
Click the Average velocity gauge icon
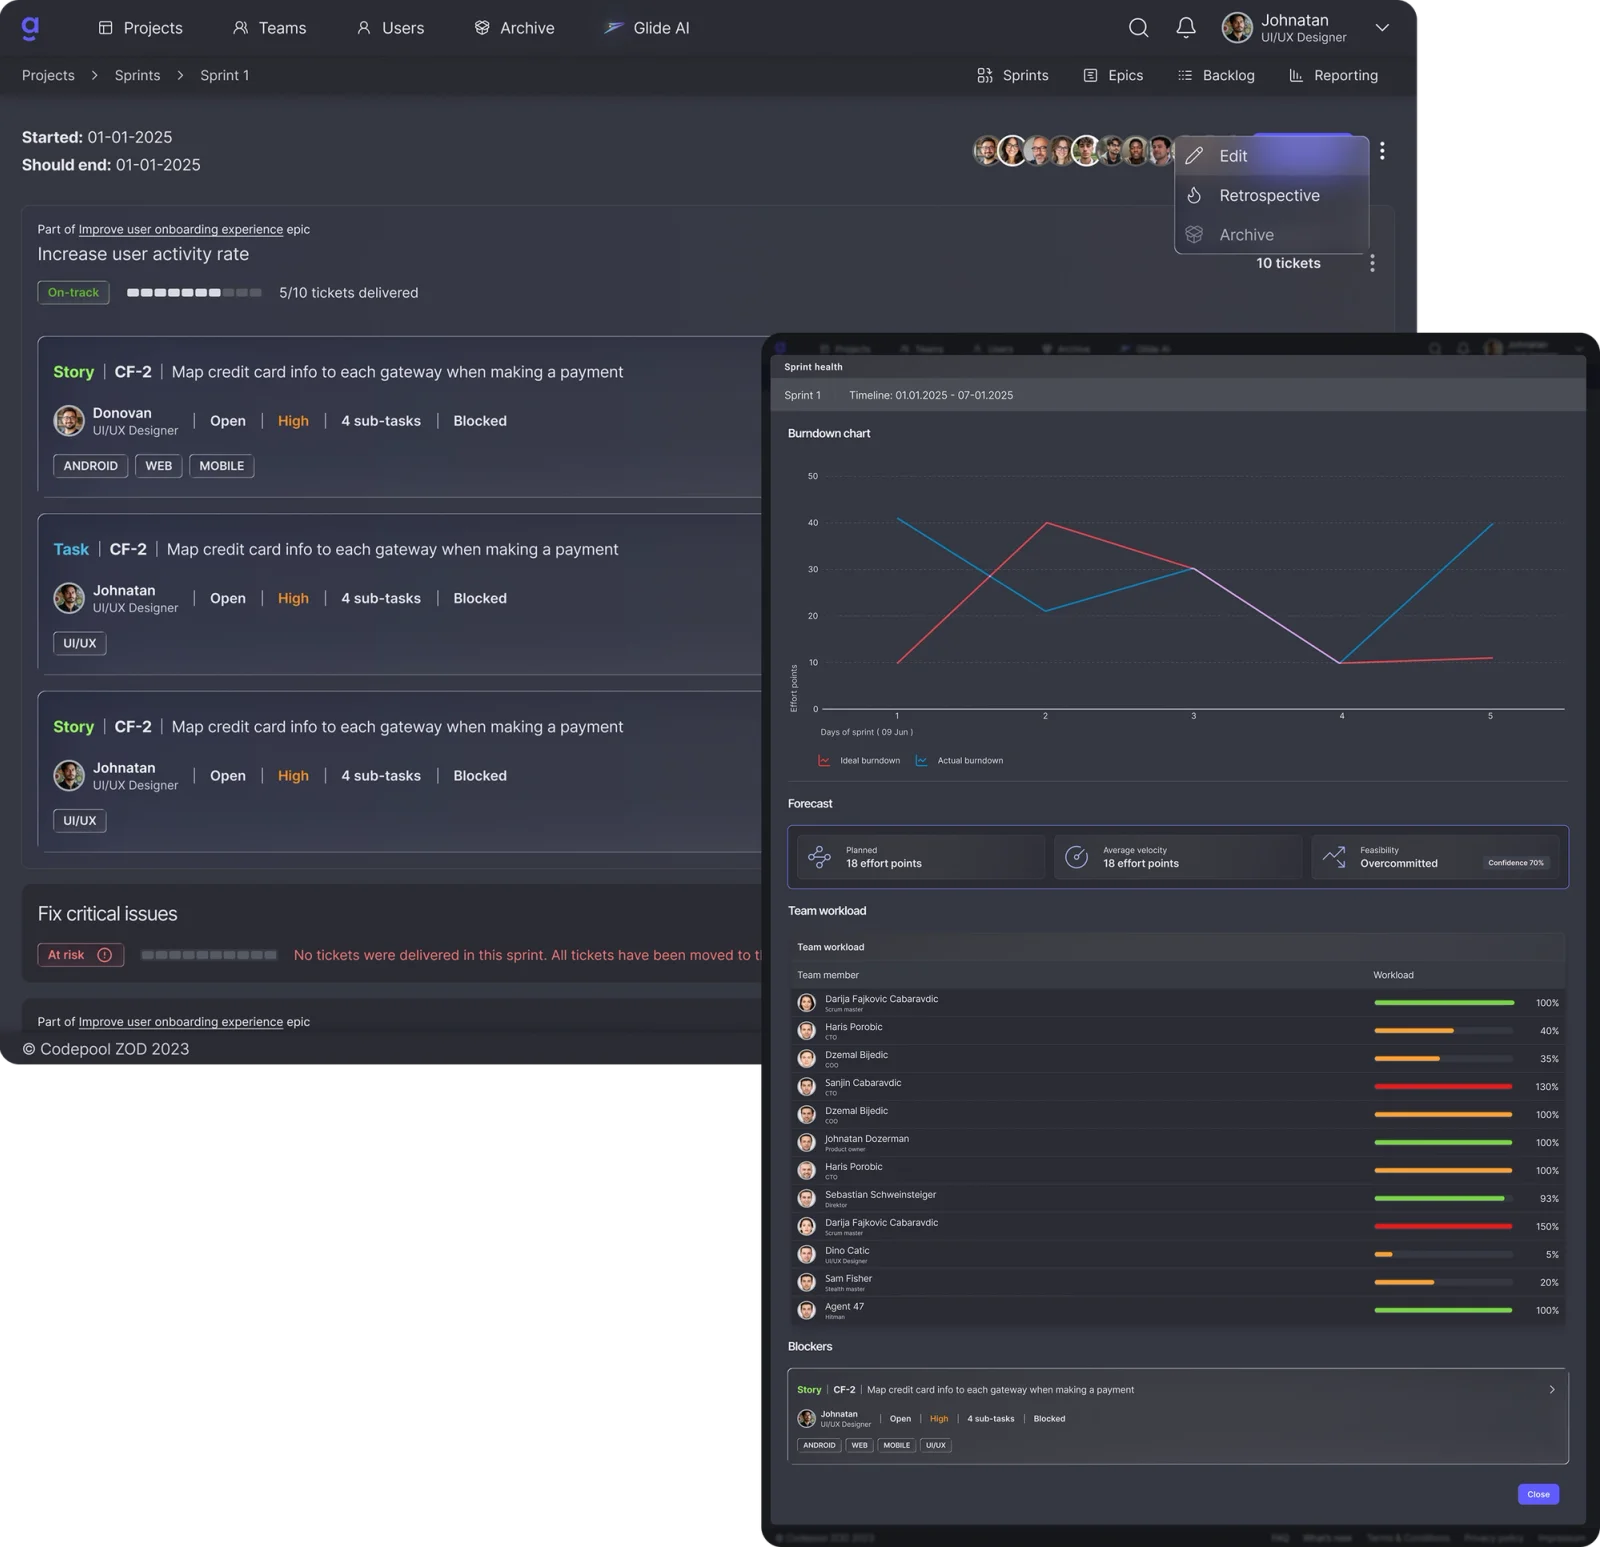(x=1076, y=857)
